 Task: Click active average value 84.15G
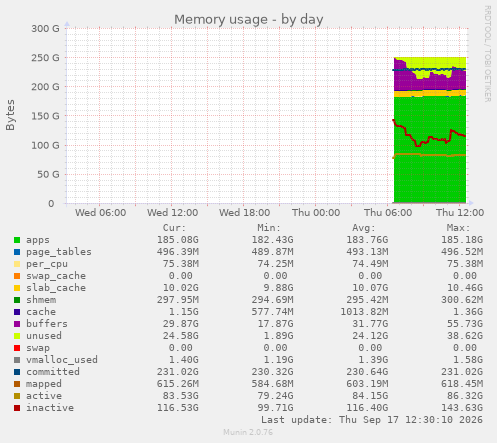[370, 396]
